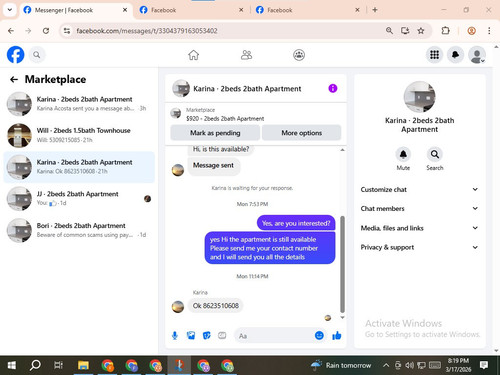Screen dimensions: 500x375
Task: Open the Chrome profile icon
Action: coord(471,31)
